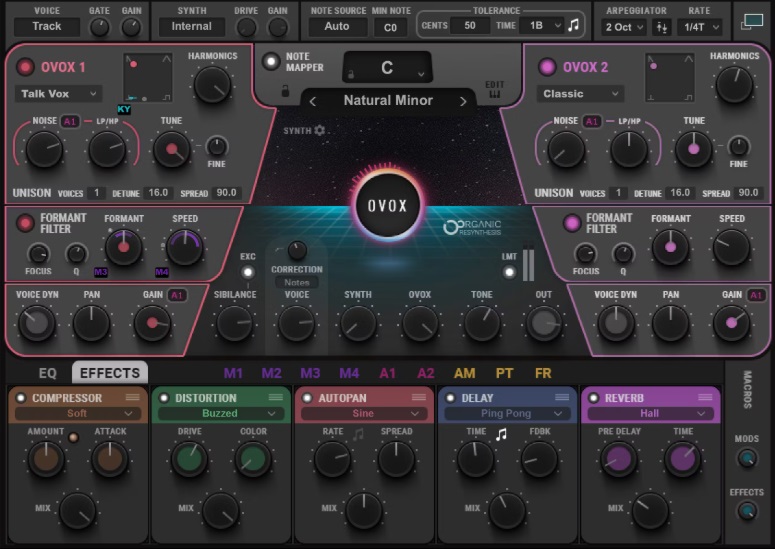The width and height of the screenshot is (775, 549).
Task: Click the Reverb Time knob
Action: 683,459
